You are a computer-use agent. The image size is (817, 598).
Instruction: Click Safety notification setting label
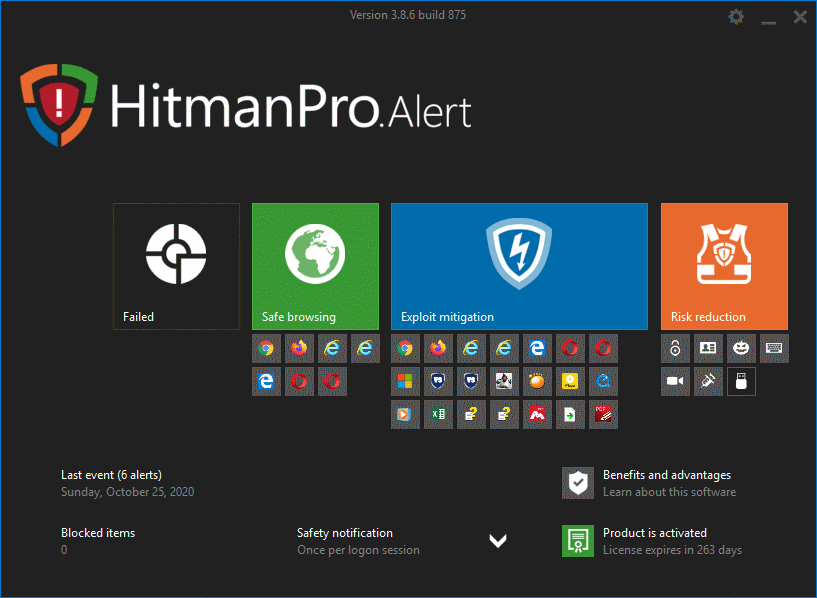(x=345, y=533)
